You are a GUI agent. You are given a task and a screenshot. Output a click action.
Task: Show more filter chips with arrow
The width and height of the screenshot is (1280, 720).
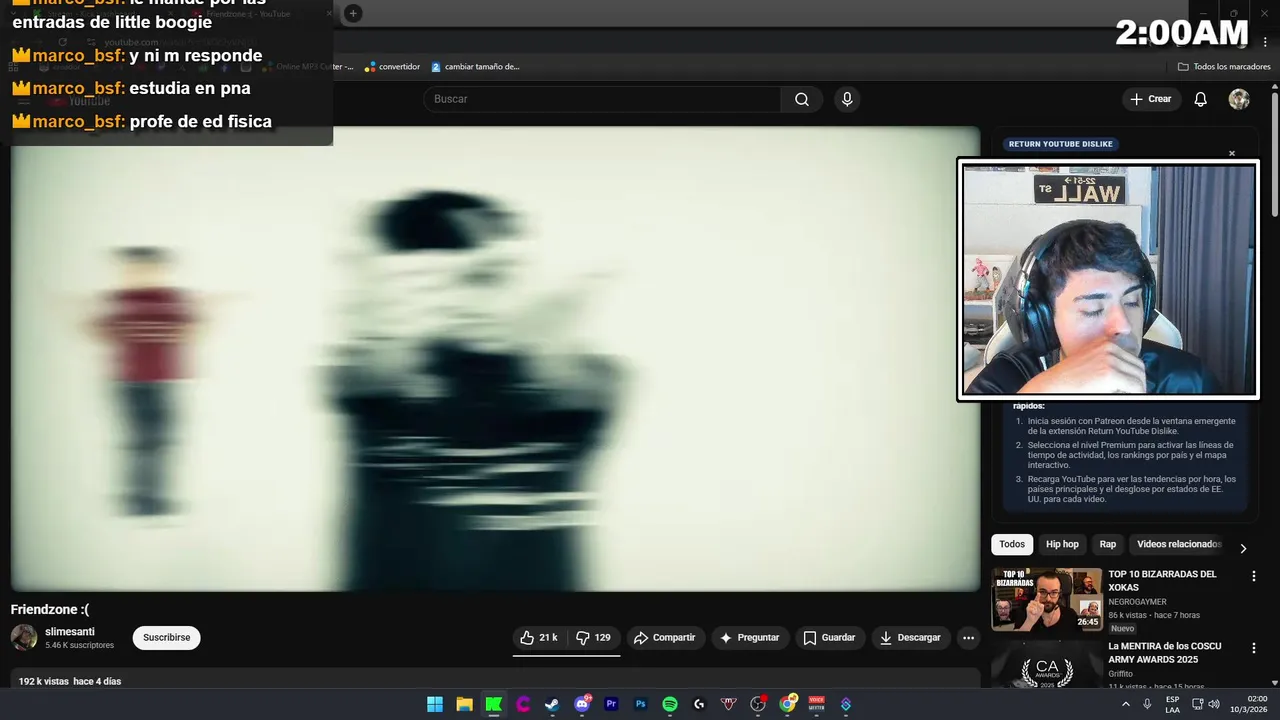1243,548
